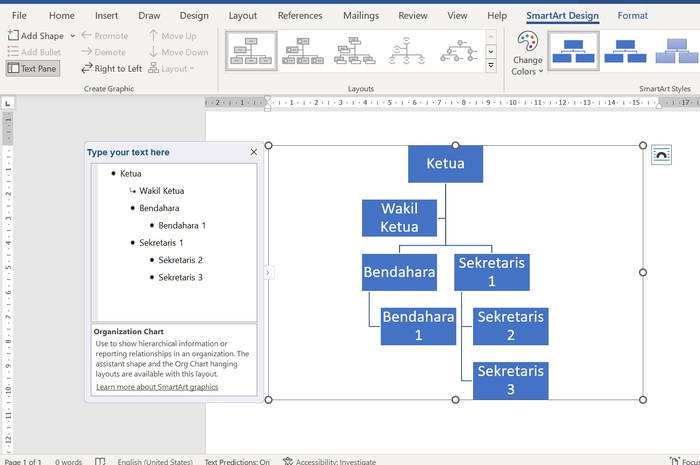The image size is (700, 465).
Task: Click Promote in Create Graphic group
Action: (x=104, y=36)
